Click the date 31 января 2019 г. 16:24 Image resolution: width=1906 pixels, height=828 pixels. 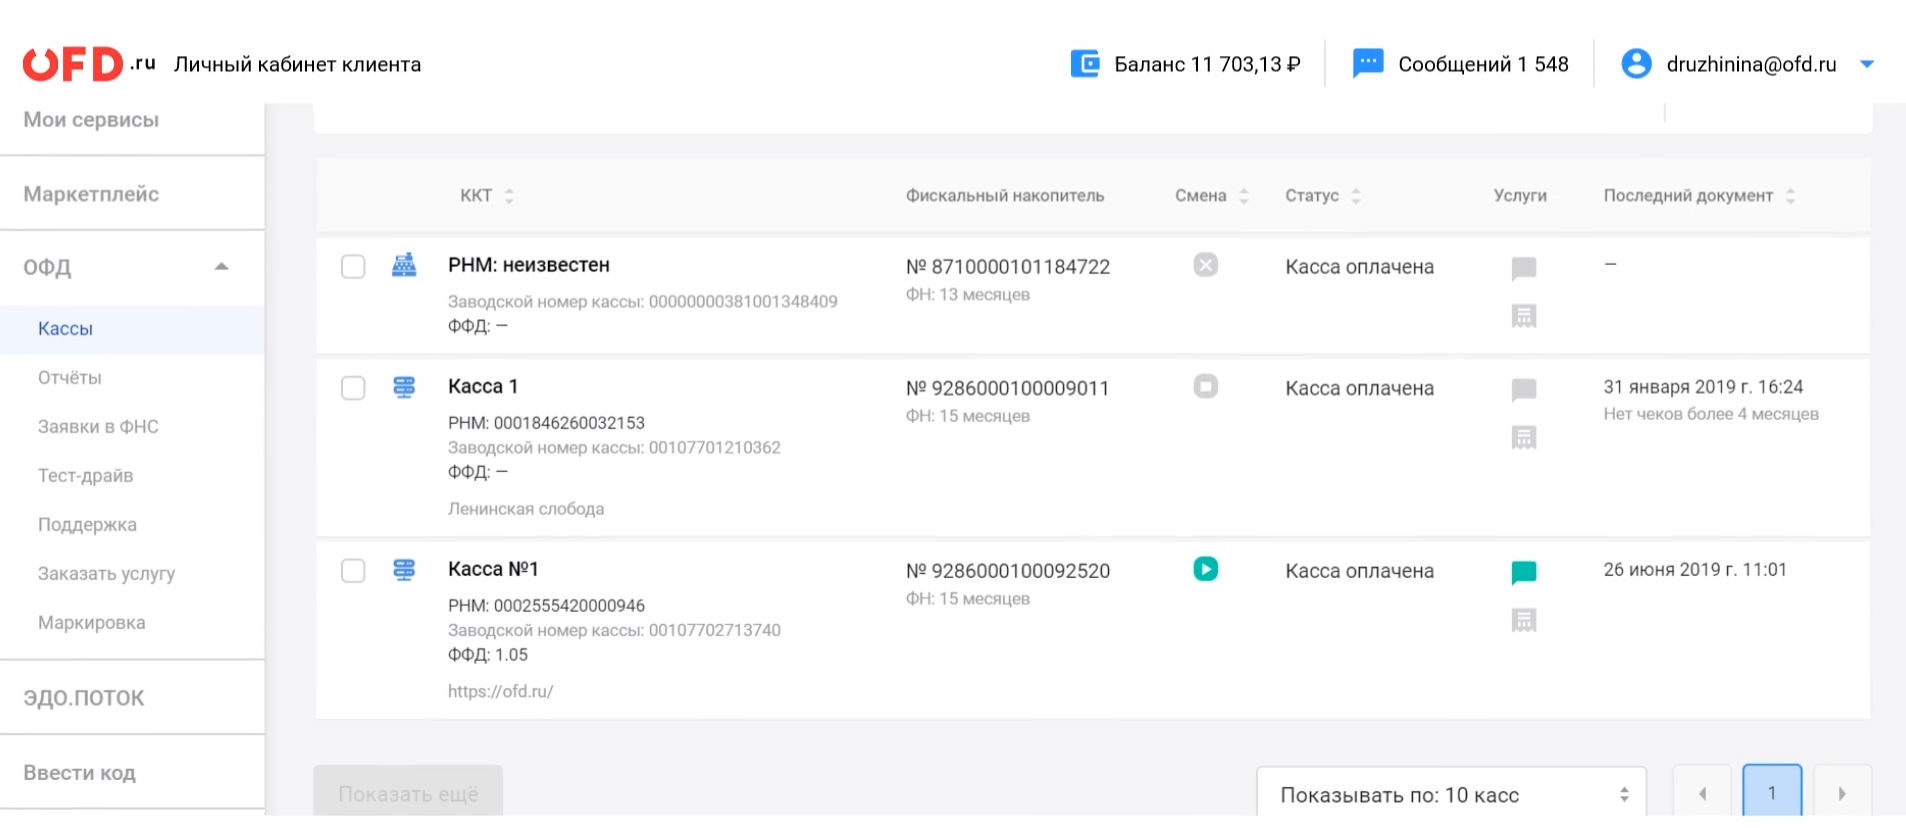point(1703,387)
